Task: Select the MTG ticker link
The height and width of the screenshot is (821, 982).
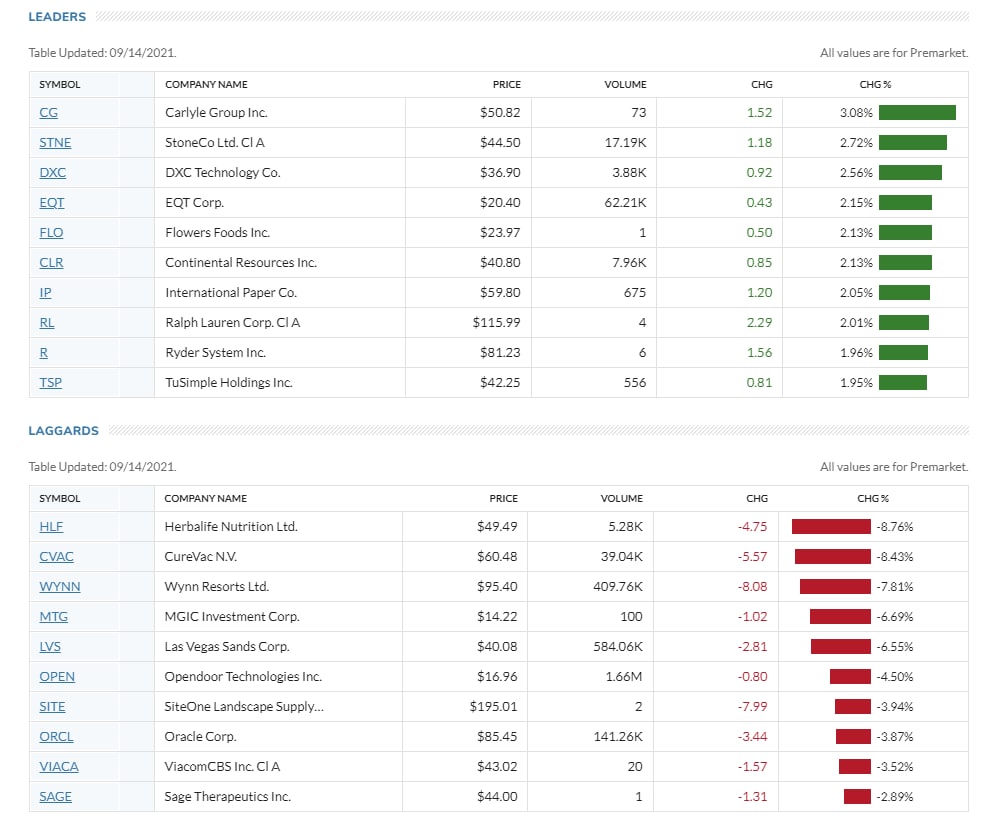Action: [x=53, y=617]
